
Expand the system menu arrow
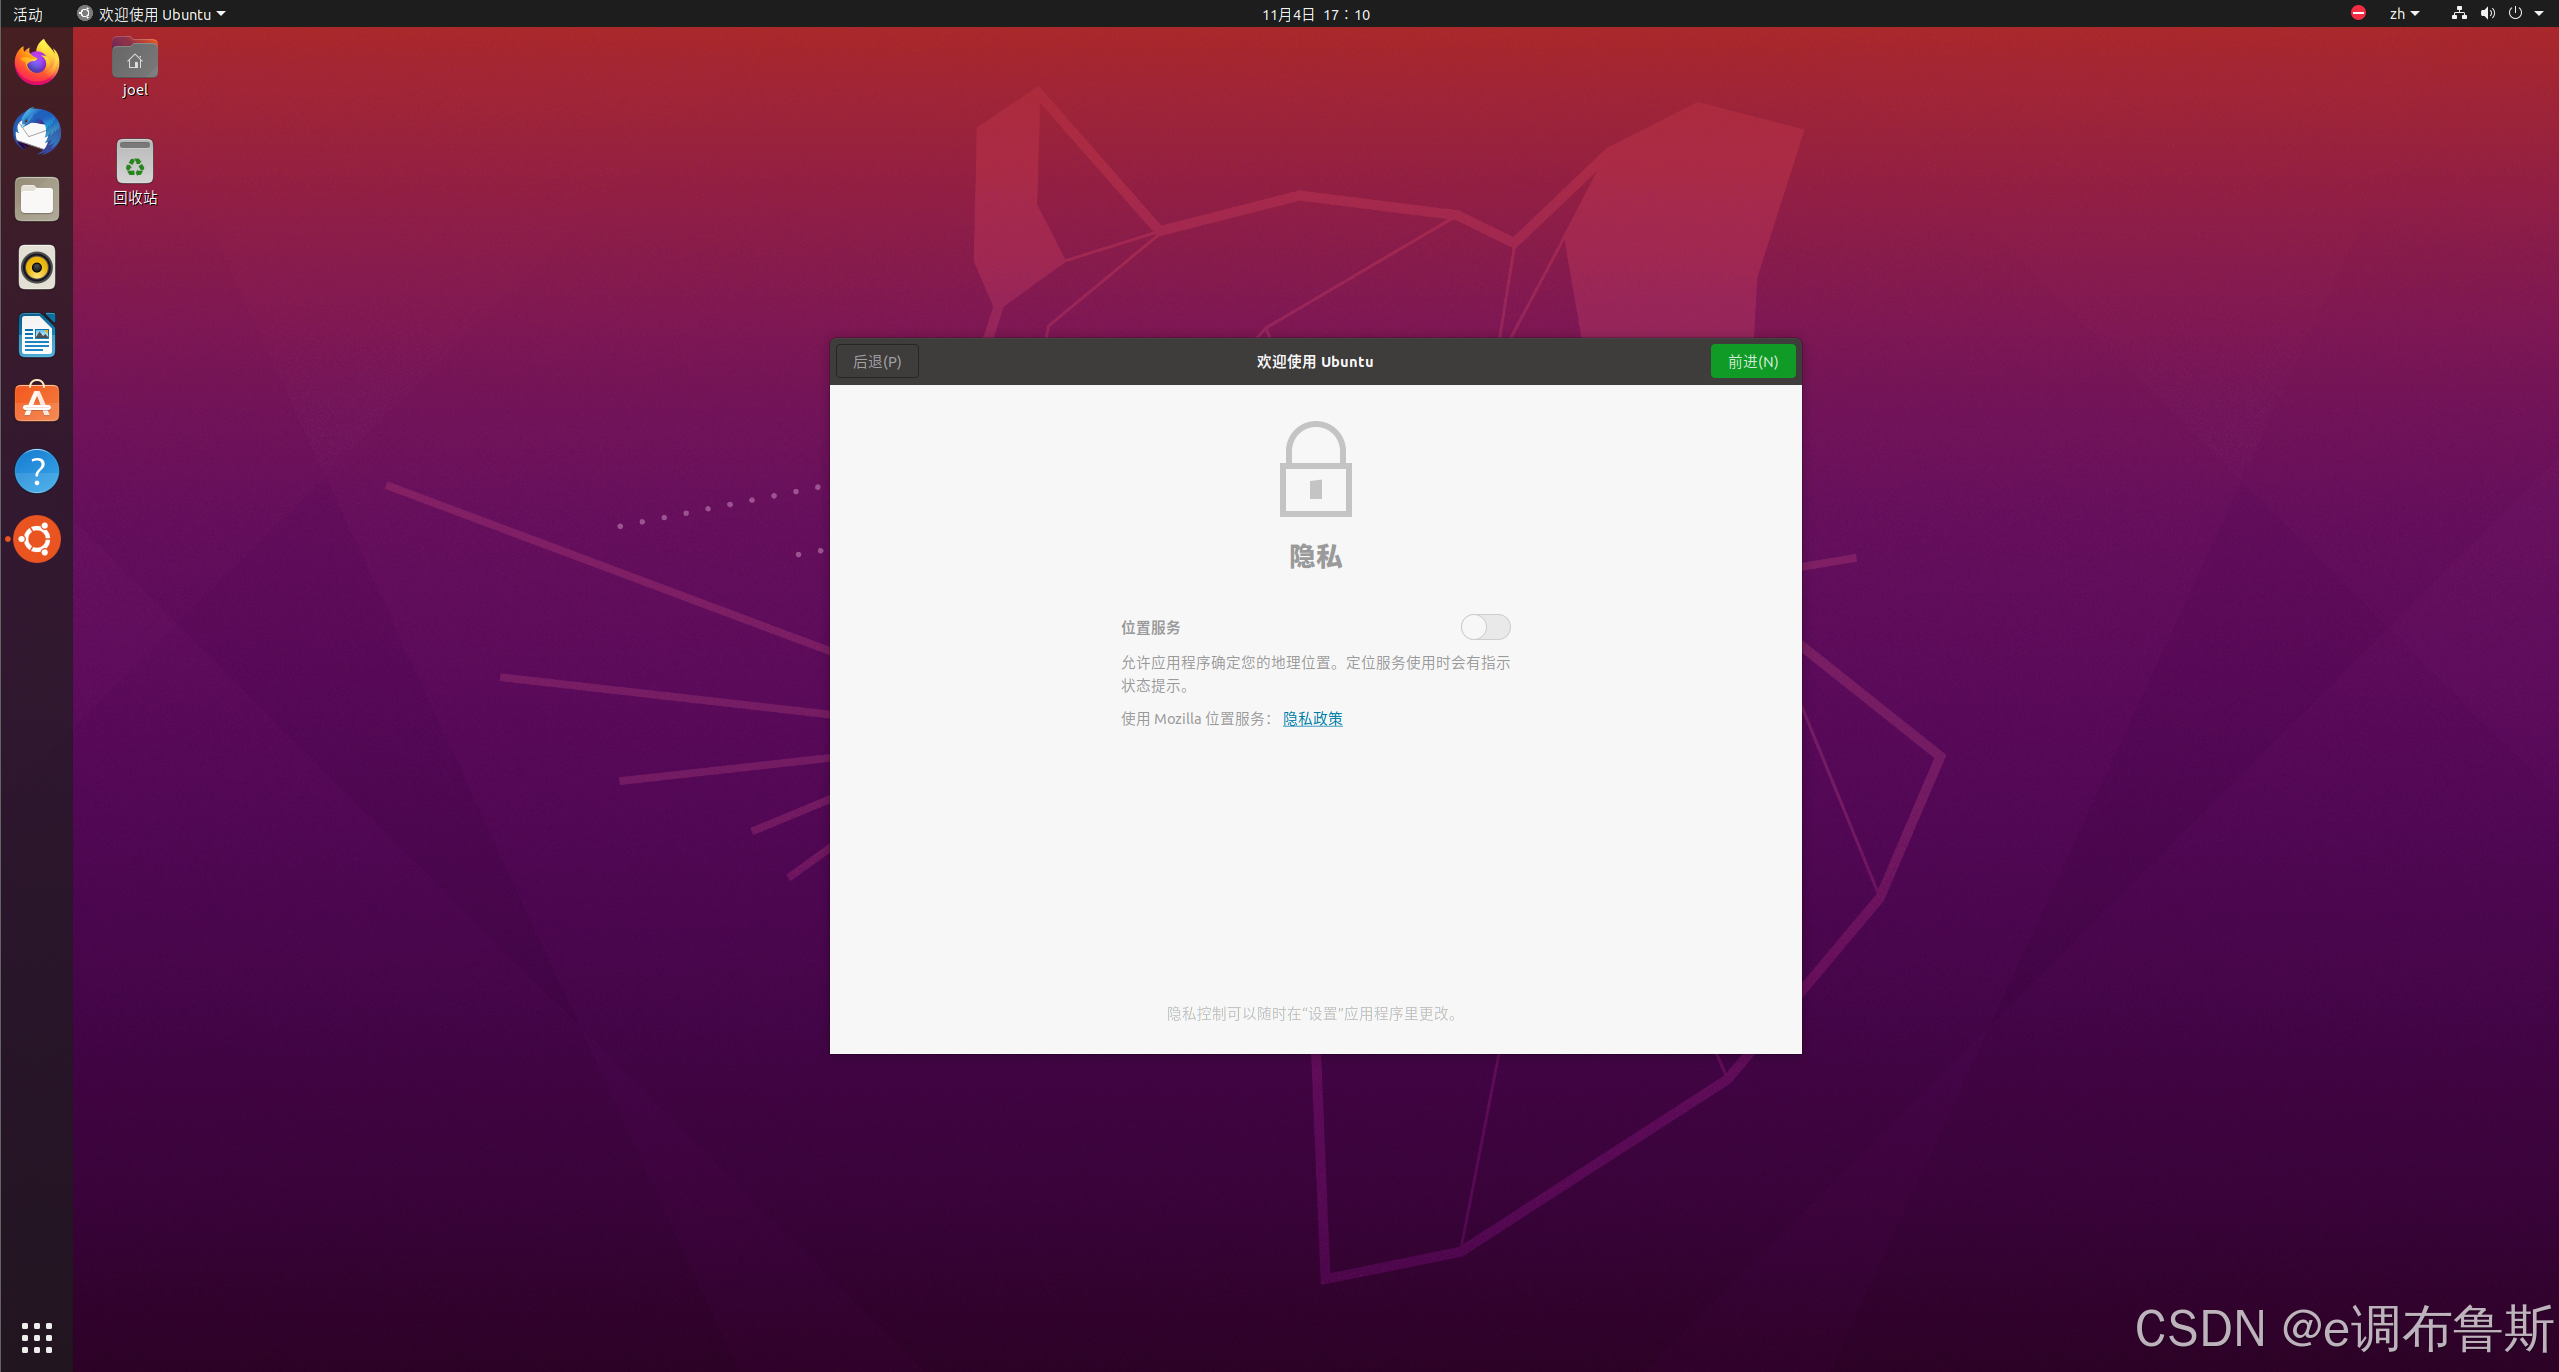(x=2539, y=14)
